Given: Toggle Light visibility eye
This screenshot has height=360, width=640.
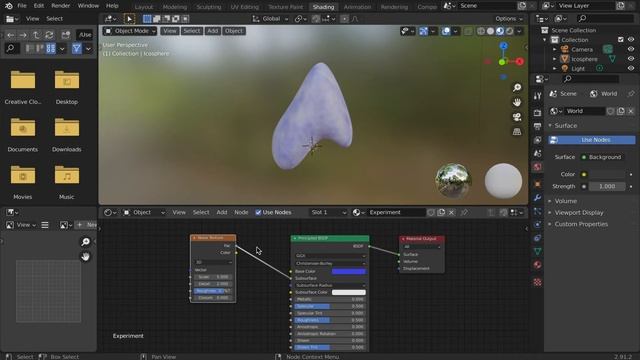Looking at the screenshot, I should coord(631,69).
